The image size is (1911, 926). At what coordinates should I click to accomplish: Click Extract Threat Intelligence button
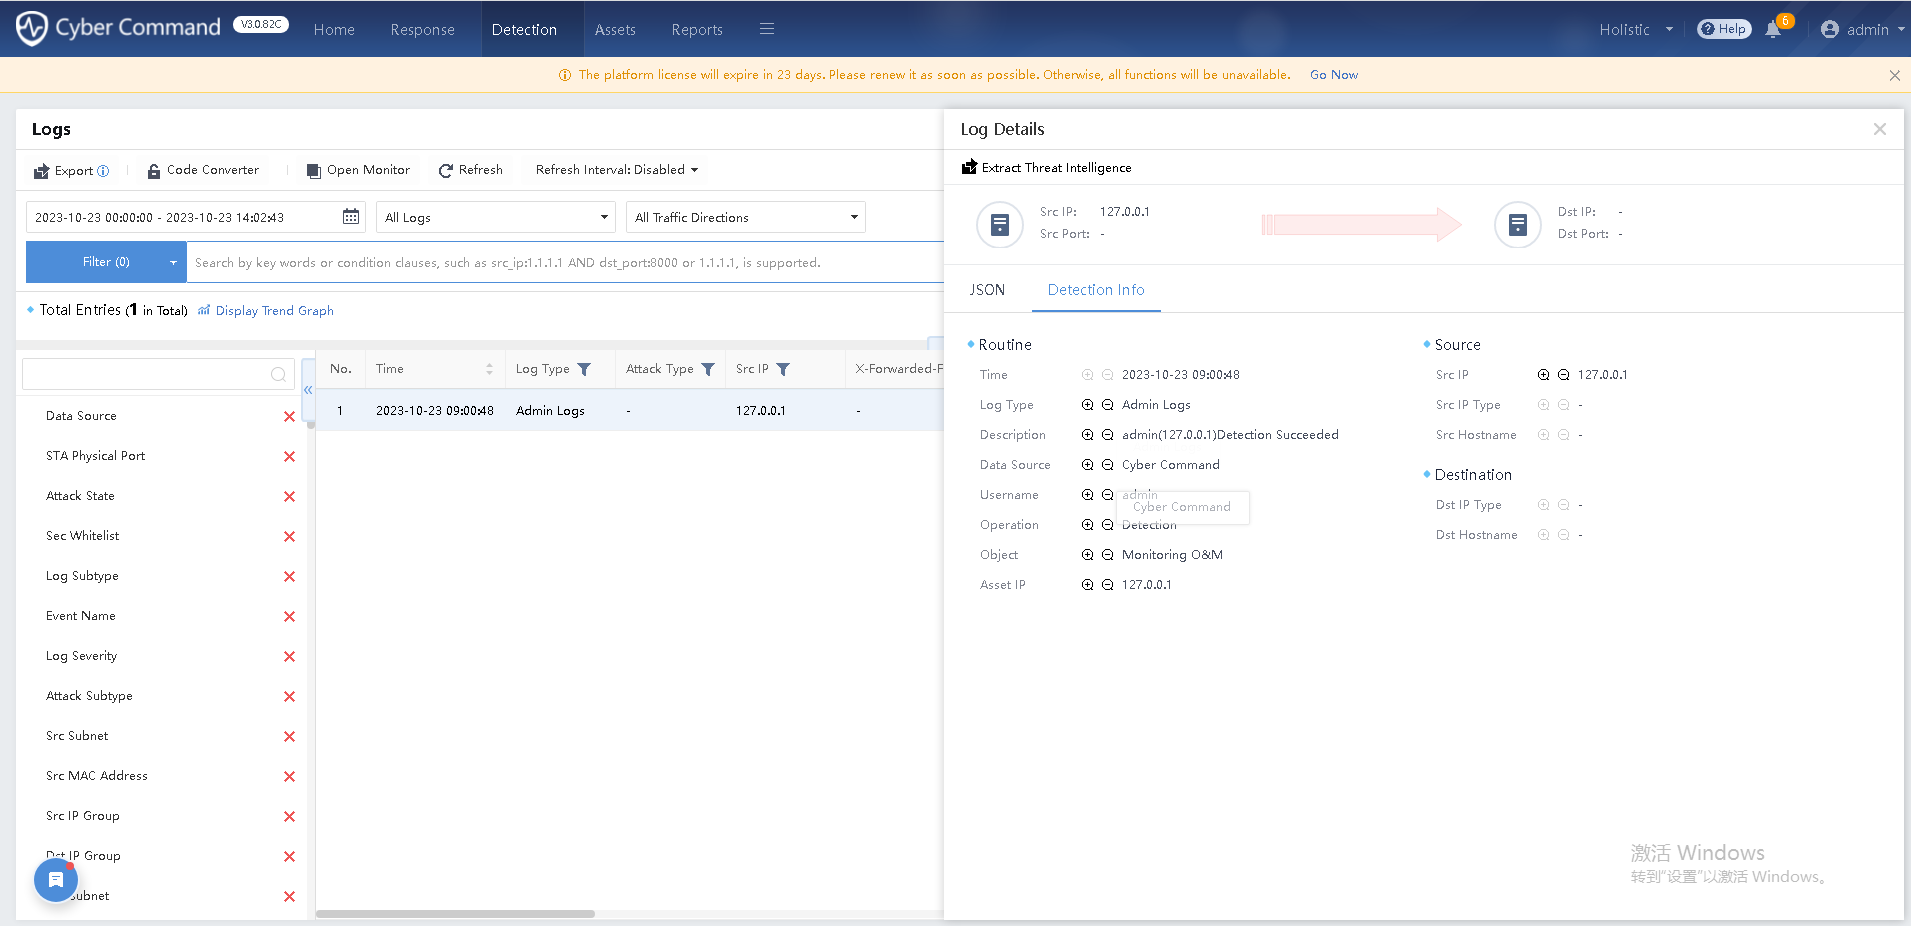click(x=1047, y=168)
